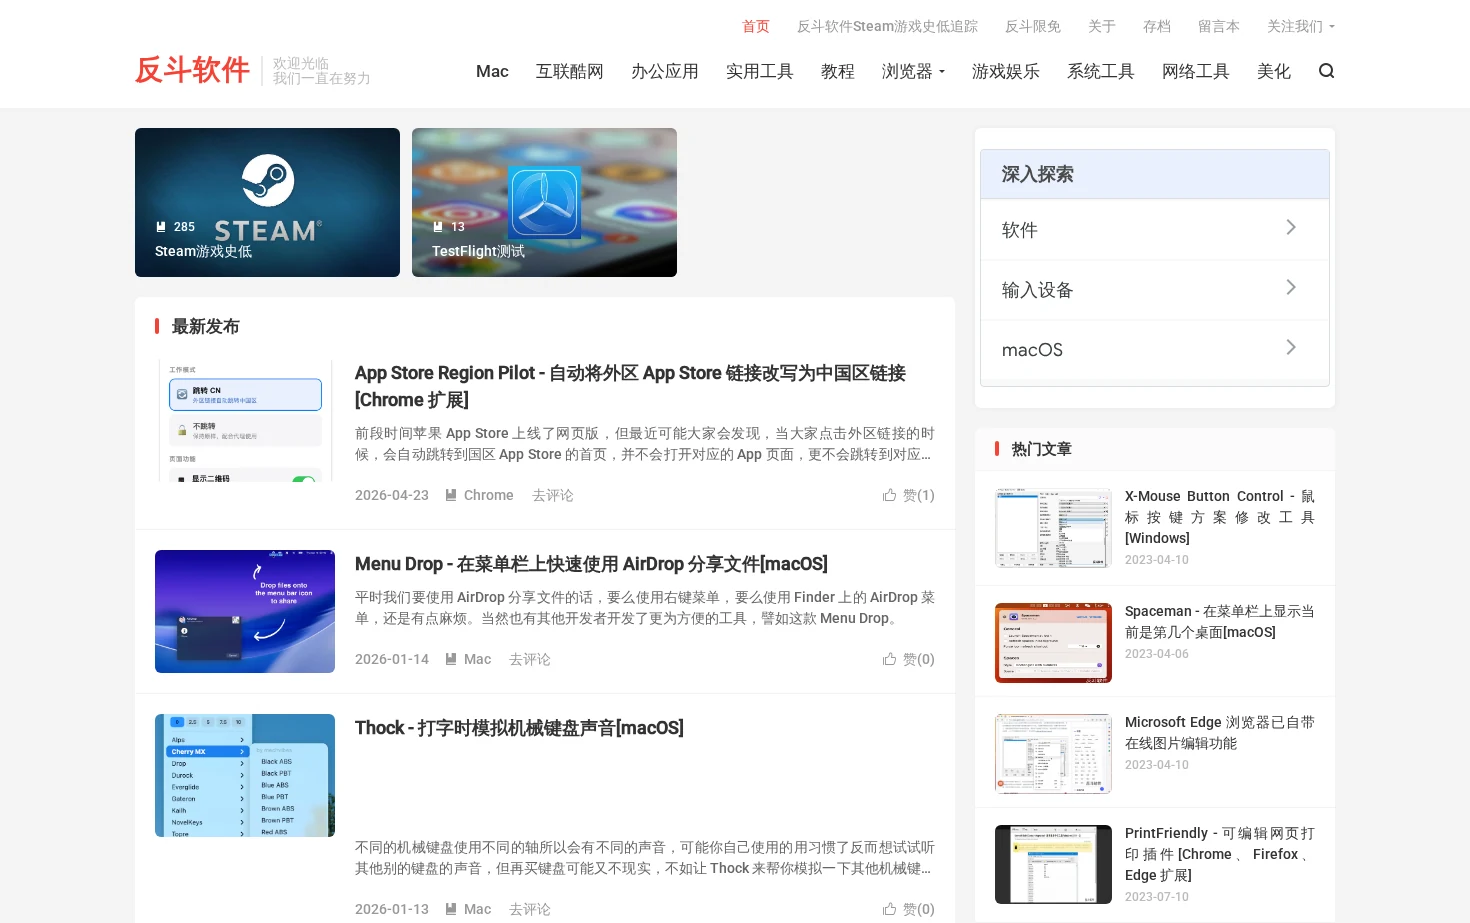Open App Store Region Pilot article title
Screen dimensions: 1470x923
pyautogui.click(x=630, y=386)
